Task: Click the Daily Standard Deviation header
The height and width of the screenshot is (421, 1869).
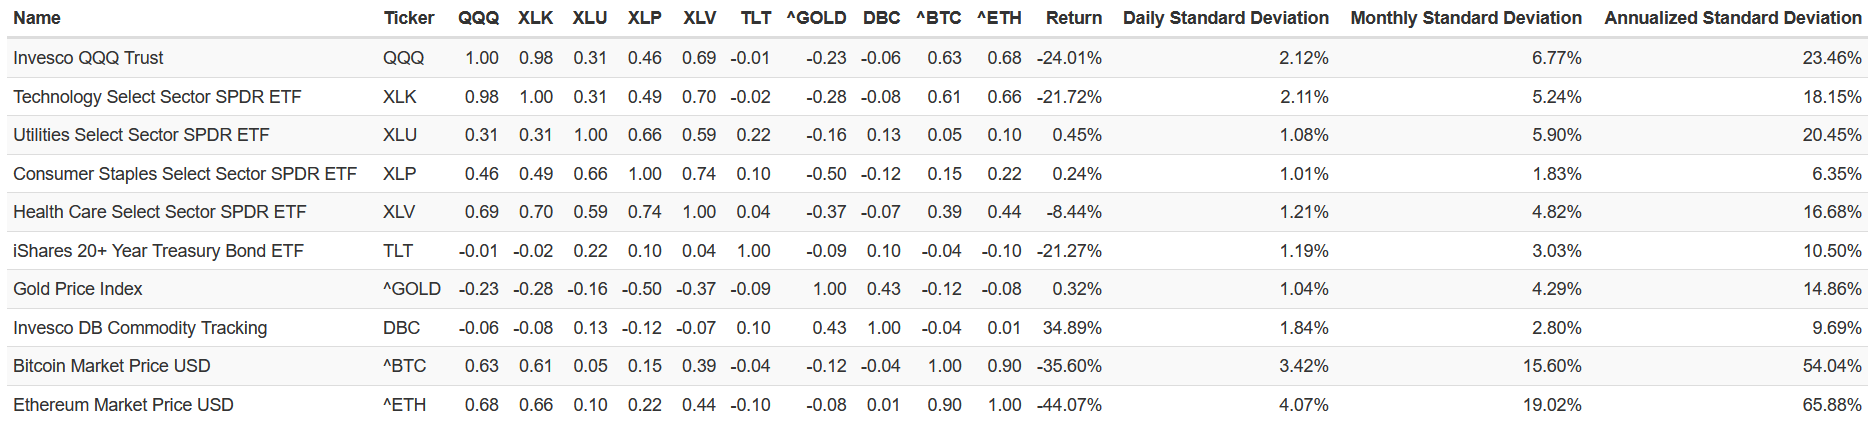Action: coord(1225,18)
